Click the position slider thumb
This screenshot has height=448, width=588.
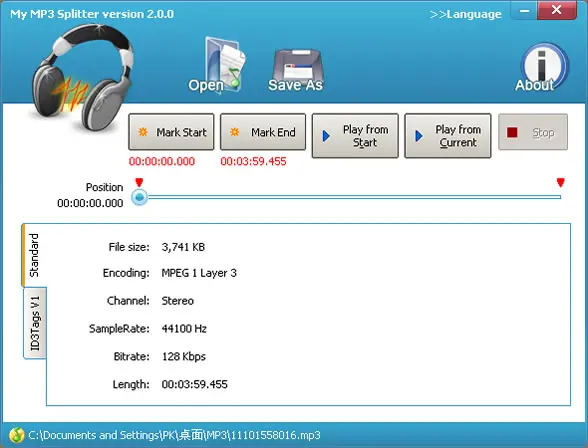(139, 197)
